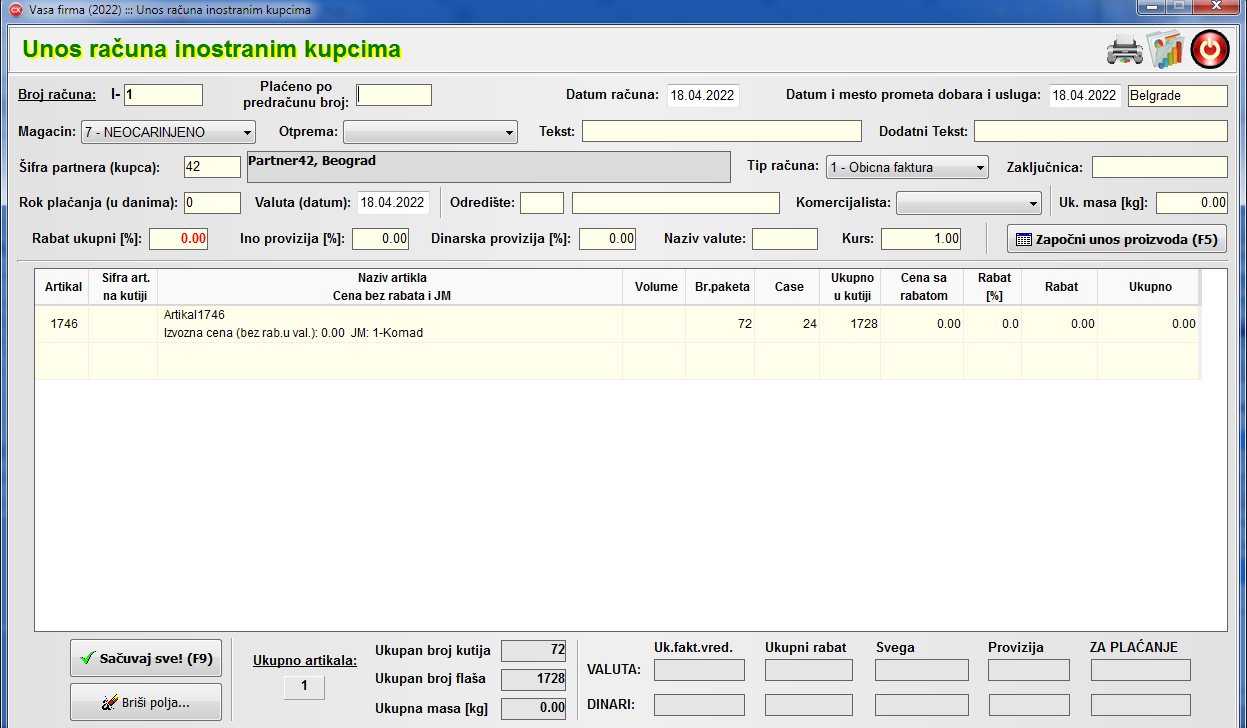
Task: Open the Magacin dropdown
Action: pyautogui.click(x=168, y=131)
